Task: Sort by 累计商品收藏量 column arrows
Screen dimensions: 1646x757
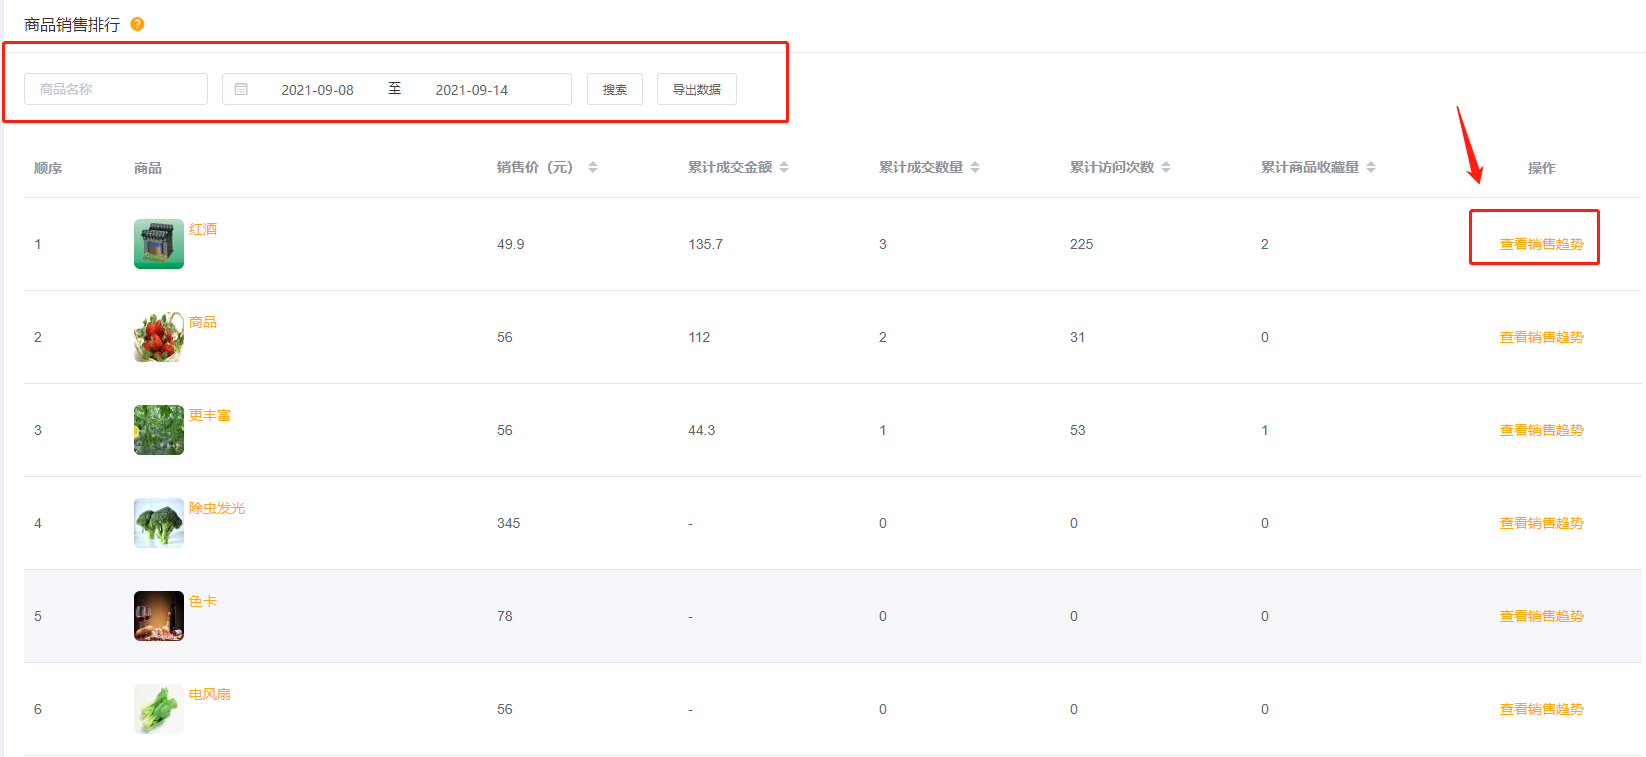Action: point(1371,167)
